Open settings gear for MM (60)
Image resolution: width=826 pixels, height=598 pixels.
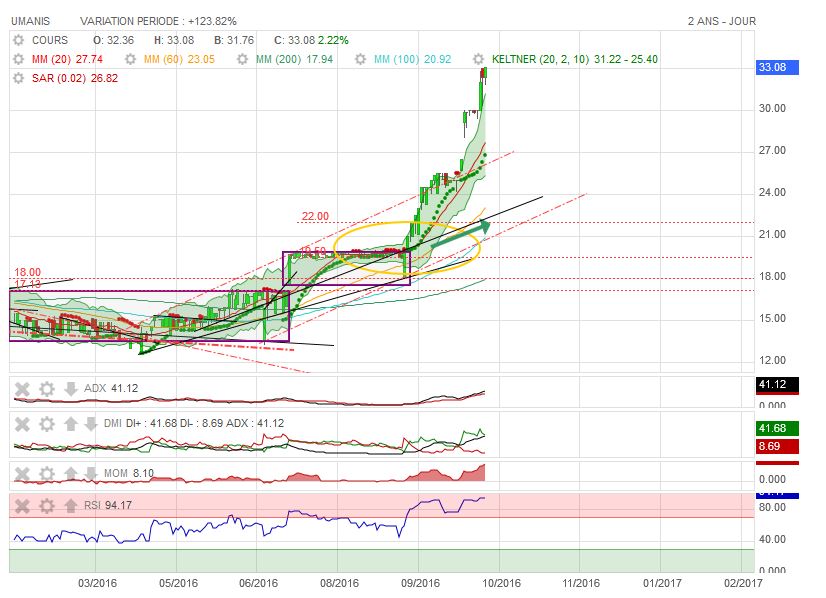(x=131, y=59)
